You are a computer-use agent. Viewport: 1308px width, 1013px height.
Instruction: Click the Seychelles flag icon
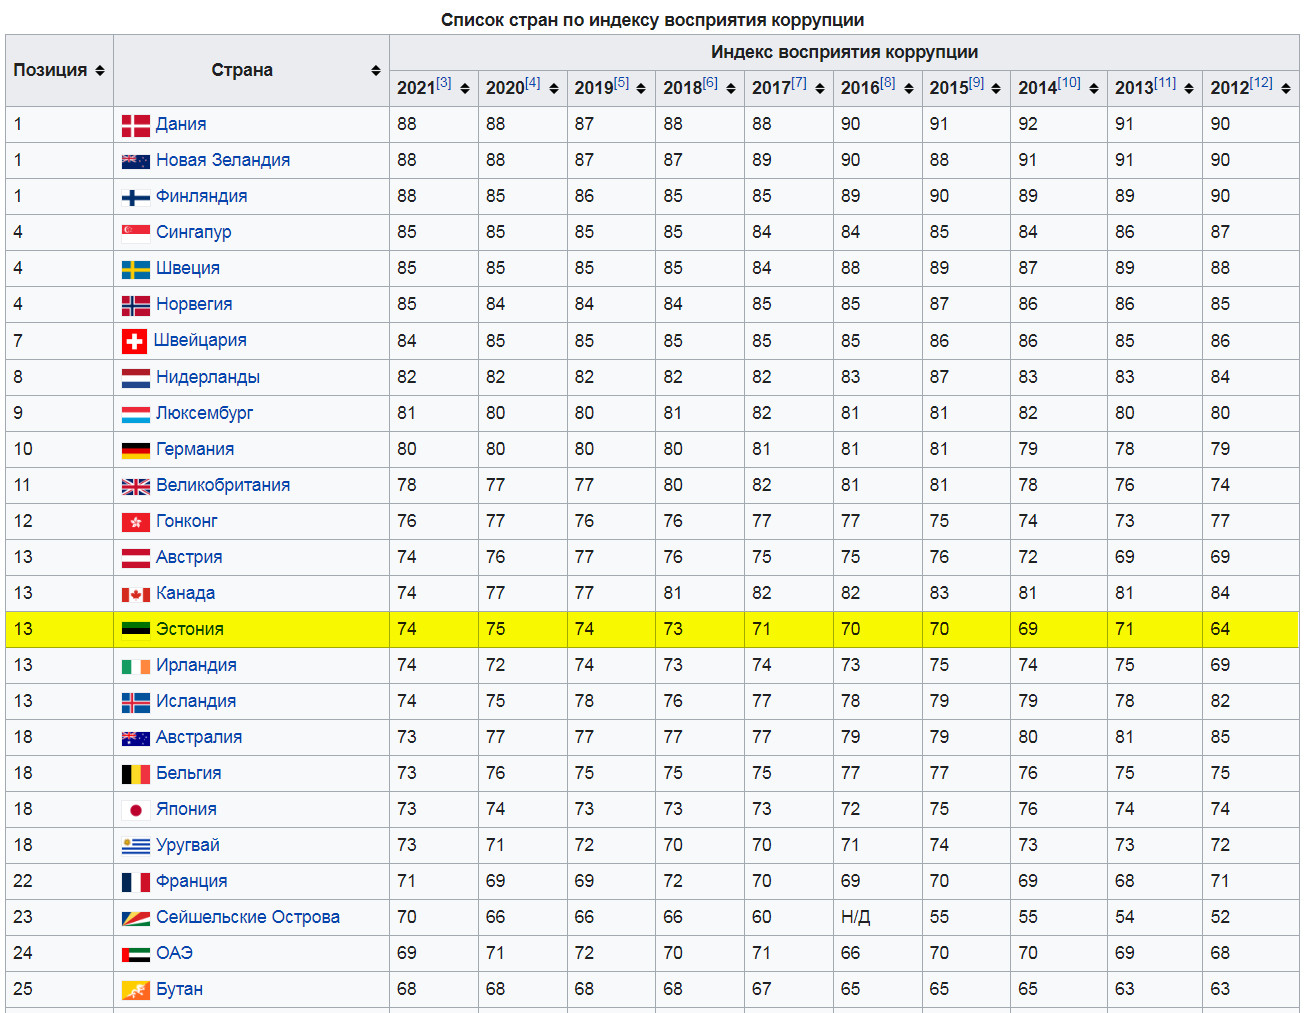(135, 918)
